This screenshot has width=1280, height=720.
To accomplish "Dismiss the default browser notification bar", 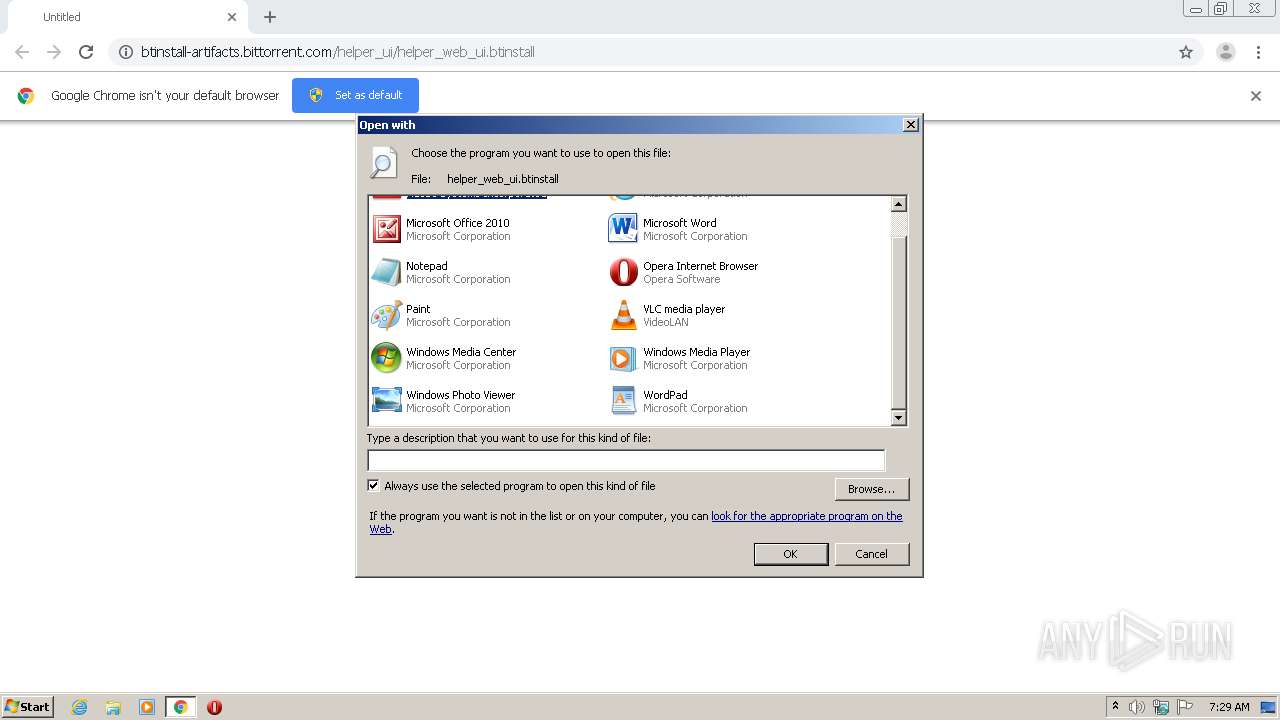I will coord(1256,96).
